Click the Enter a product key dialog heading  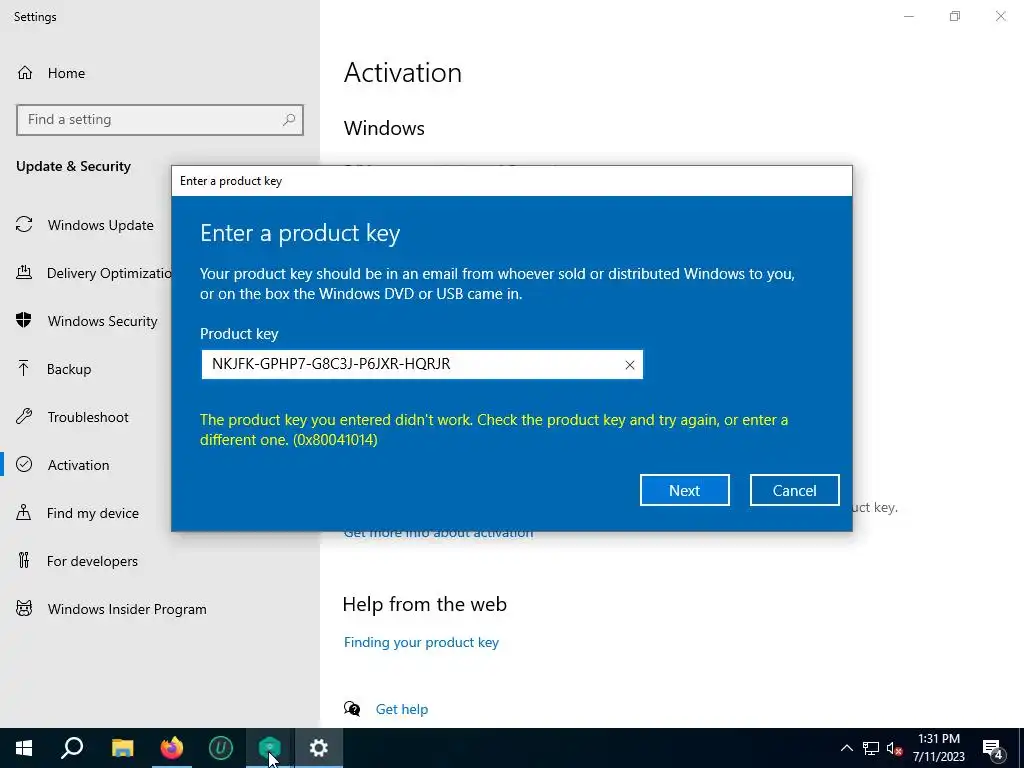pyautogui.click(x=300, y=233)
